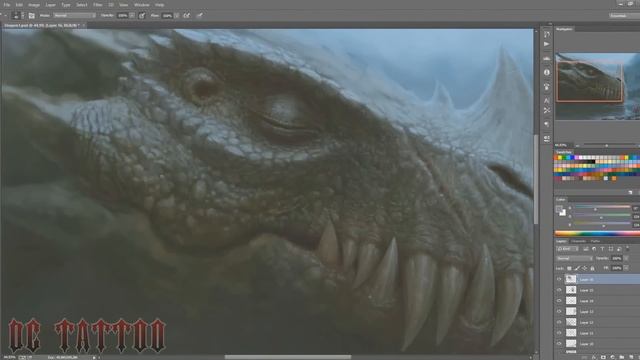Open the Character panel 'A' icon
The width and height of the screenshot is (640, 360).
coord(547,100)
